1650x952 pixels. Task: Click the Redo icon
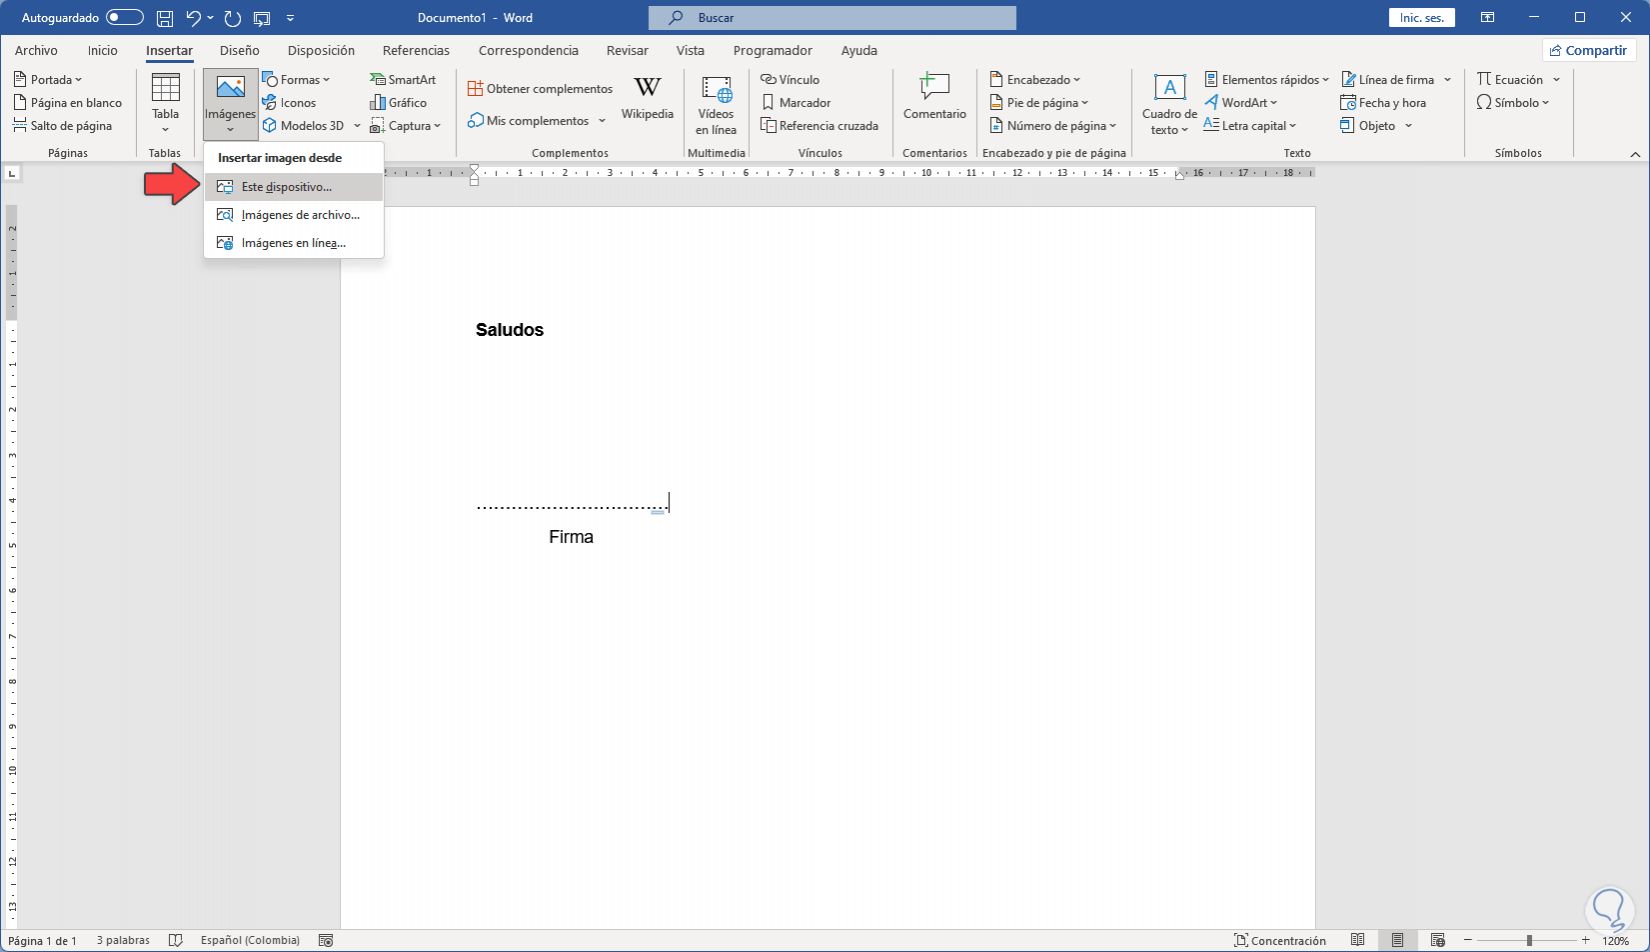click(x=233, y=18)
